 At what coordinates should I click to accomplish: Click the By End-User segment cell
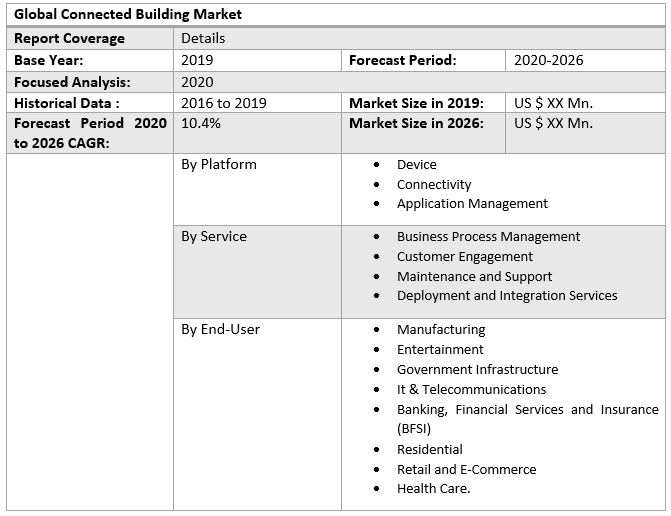coord(220,329)
